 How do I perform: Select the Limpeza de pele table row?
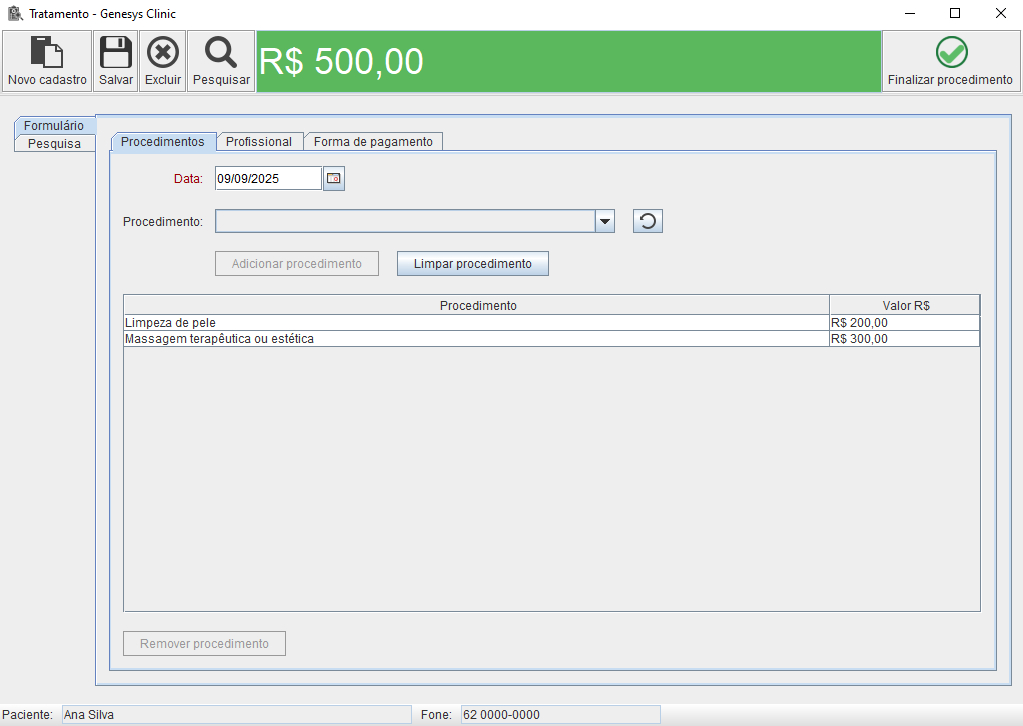475,323
